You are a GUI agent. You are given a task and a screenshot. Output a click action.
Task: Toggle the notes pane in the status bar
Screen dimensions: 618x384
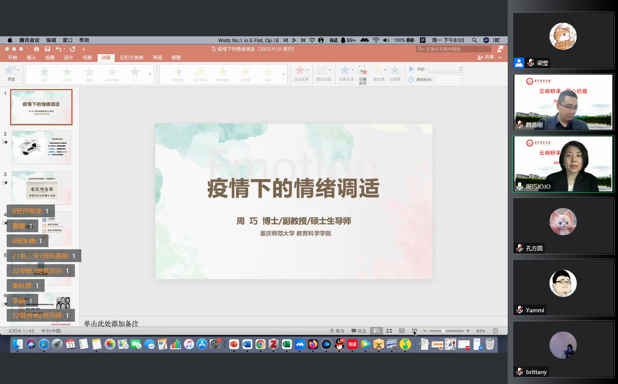pyautogui.click(x=337, y=331)
